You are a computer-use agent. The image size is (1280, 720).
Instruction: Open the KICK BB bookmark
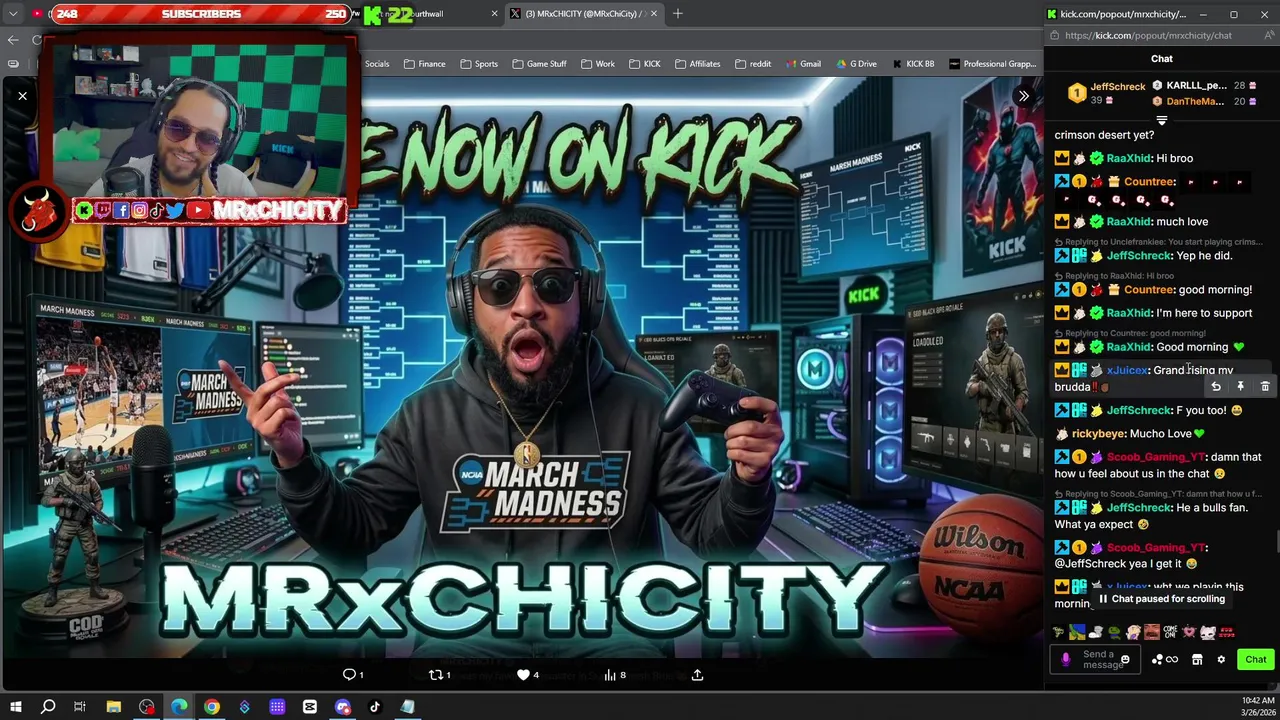[912, 64]
